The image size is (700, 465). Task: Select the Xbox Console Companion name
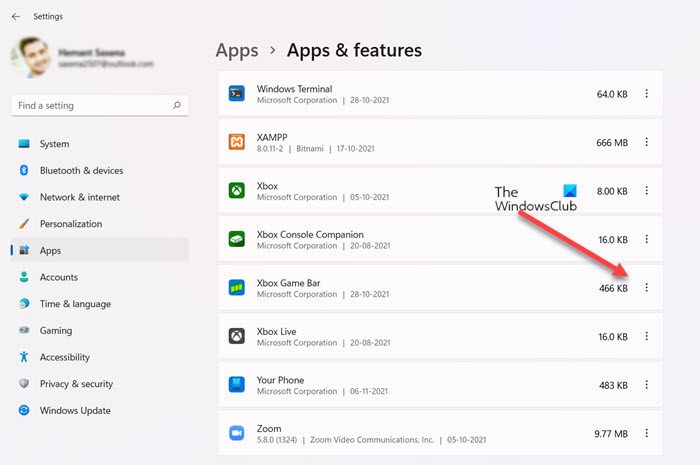pos(310,235)
